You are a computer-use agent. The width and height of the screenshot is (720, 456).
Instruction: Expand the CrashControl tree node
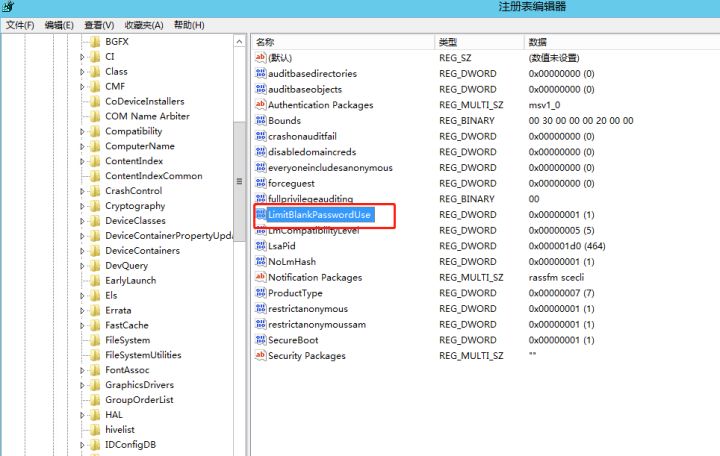point(82,191)
